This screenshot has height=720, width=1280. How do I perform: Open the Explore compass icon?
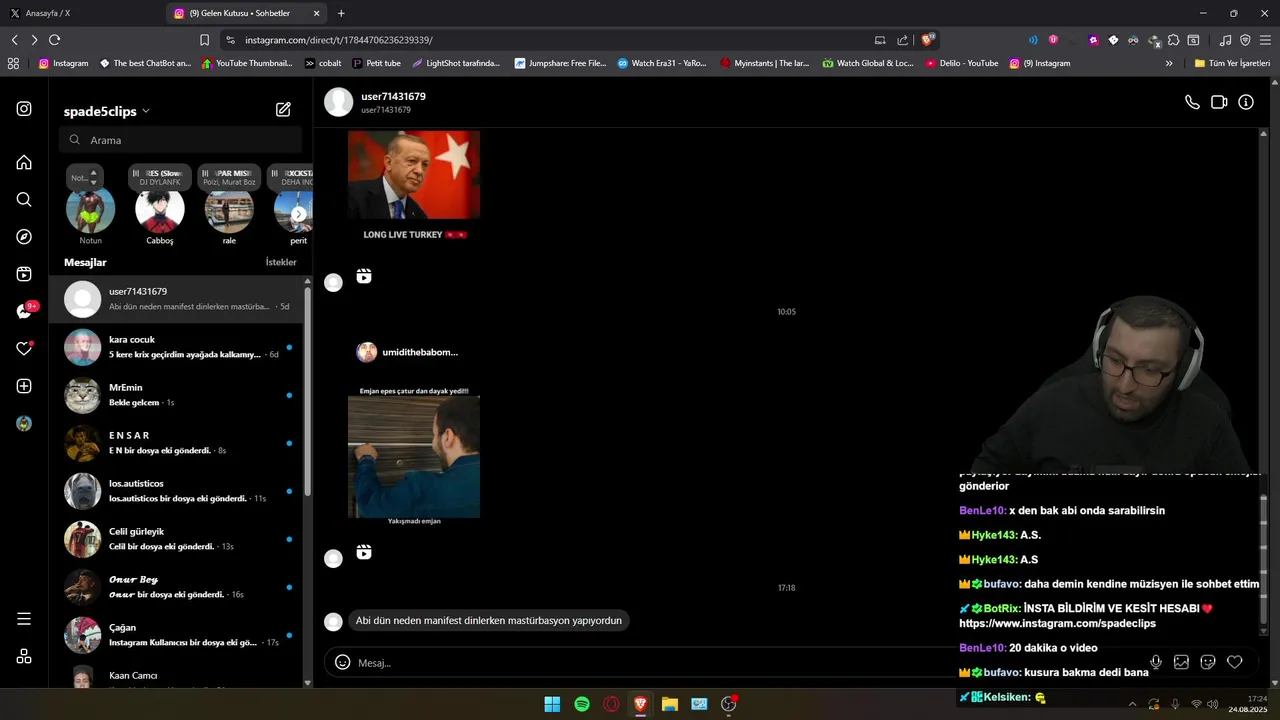pyautogui.click(x=24, y=237)
